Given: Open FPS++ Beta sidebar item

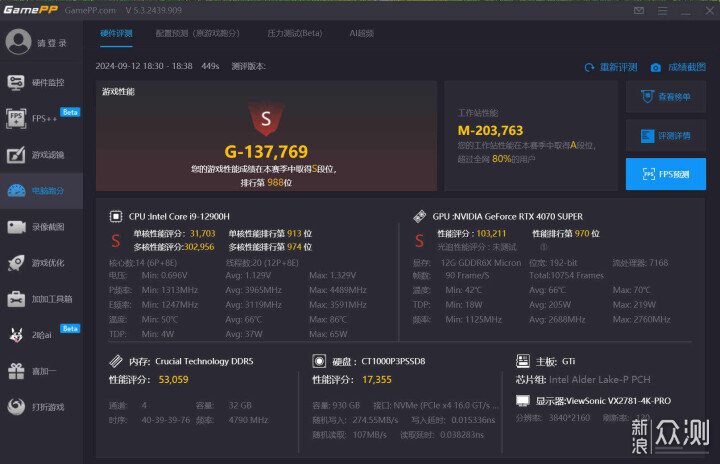Looking at the screenshot, I should (x=41, y=119).
